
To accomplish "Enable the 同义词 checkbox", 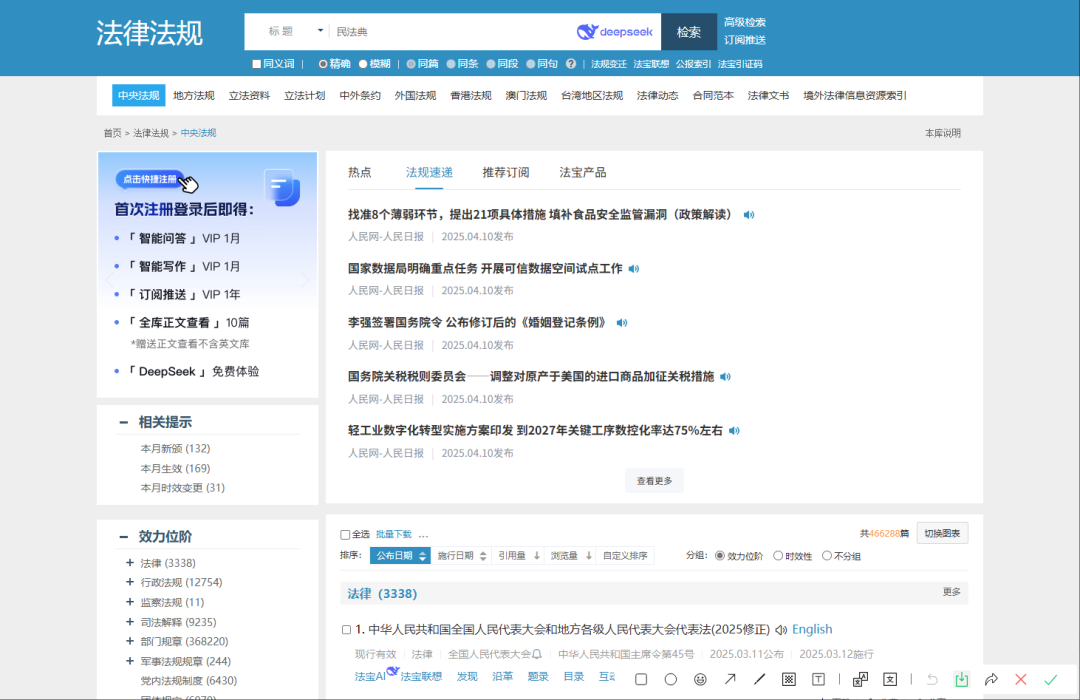I will coord(257,64).
